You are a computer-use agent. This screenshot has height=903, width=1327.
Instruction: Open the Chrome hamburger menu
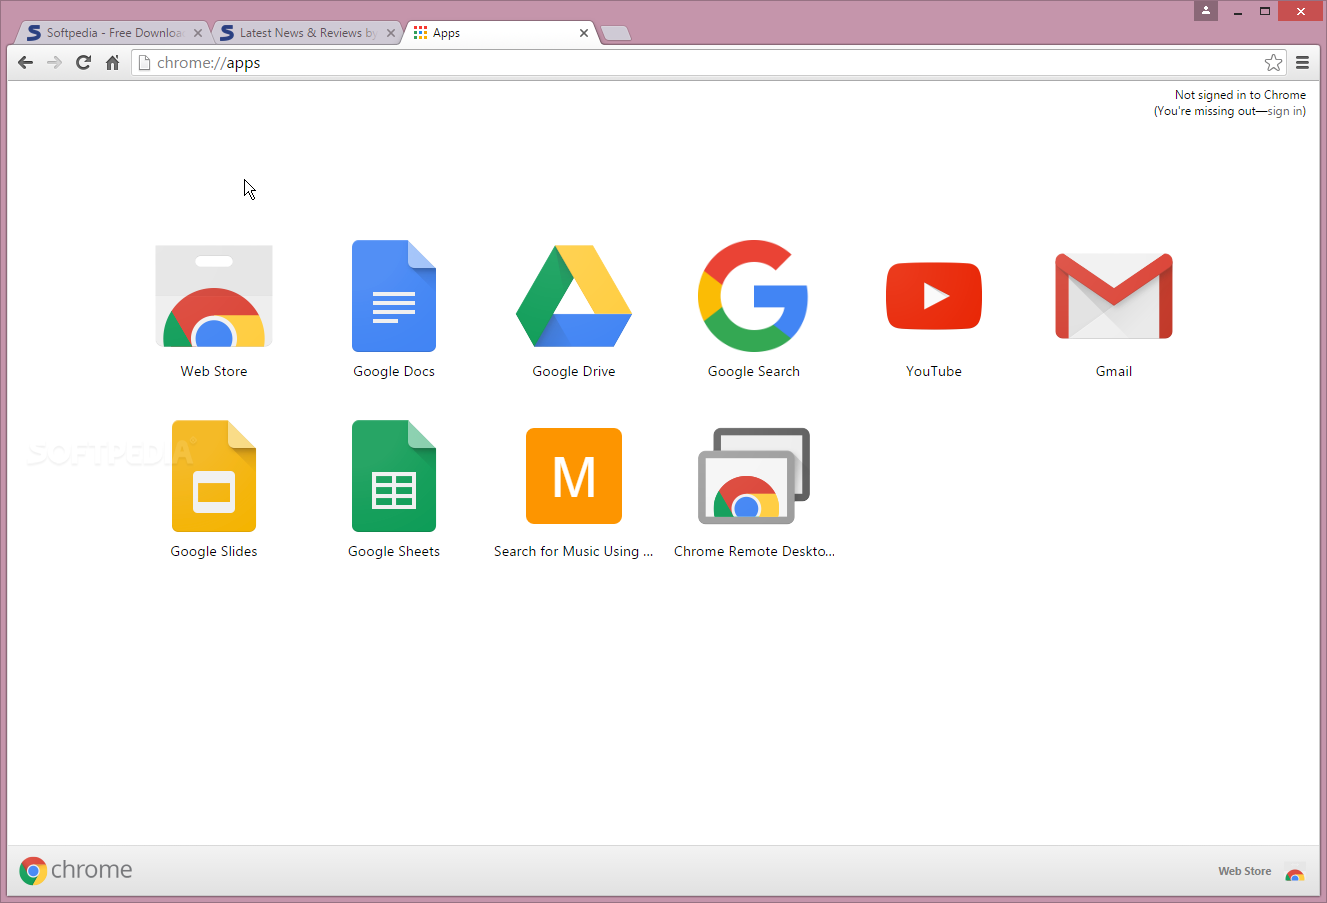click(x=1302, y=63)
